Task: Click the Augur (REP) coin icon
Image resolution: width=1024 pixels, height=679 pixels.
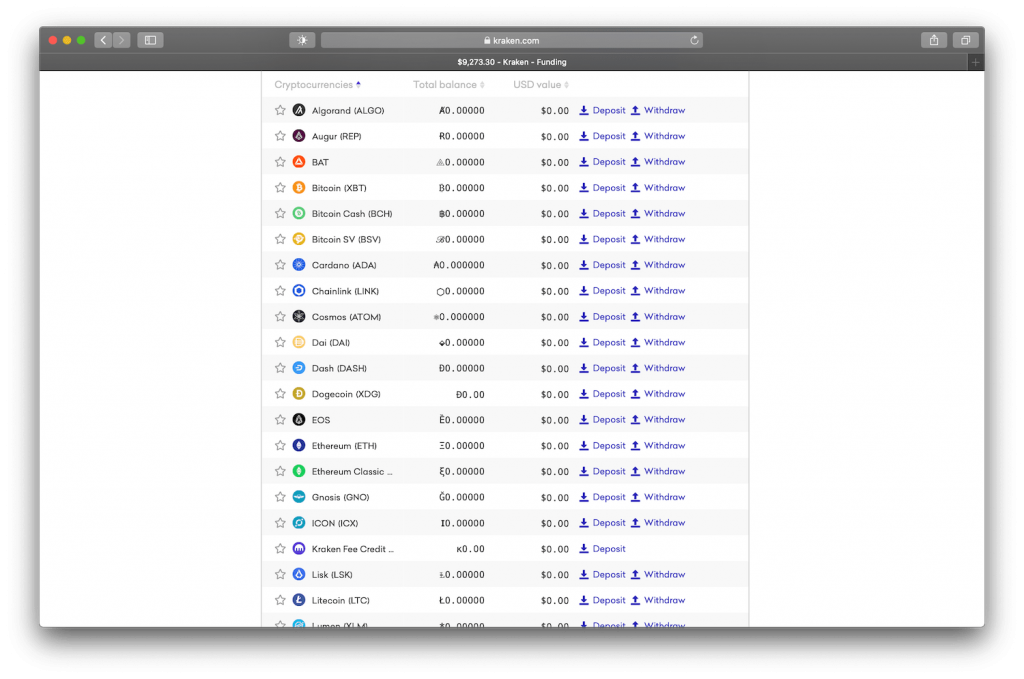Action: [x=298, y=136]
